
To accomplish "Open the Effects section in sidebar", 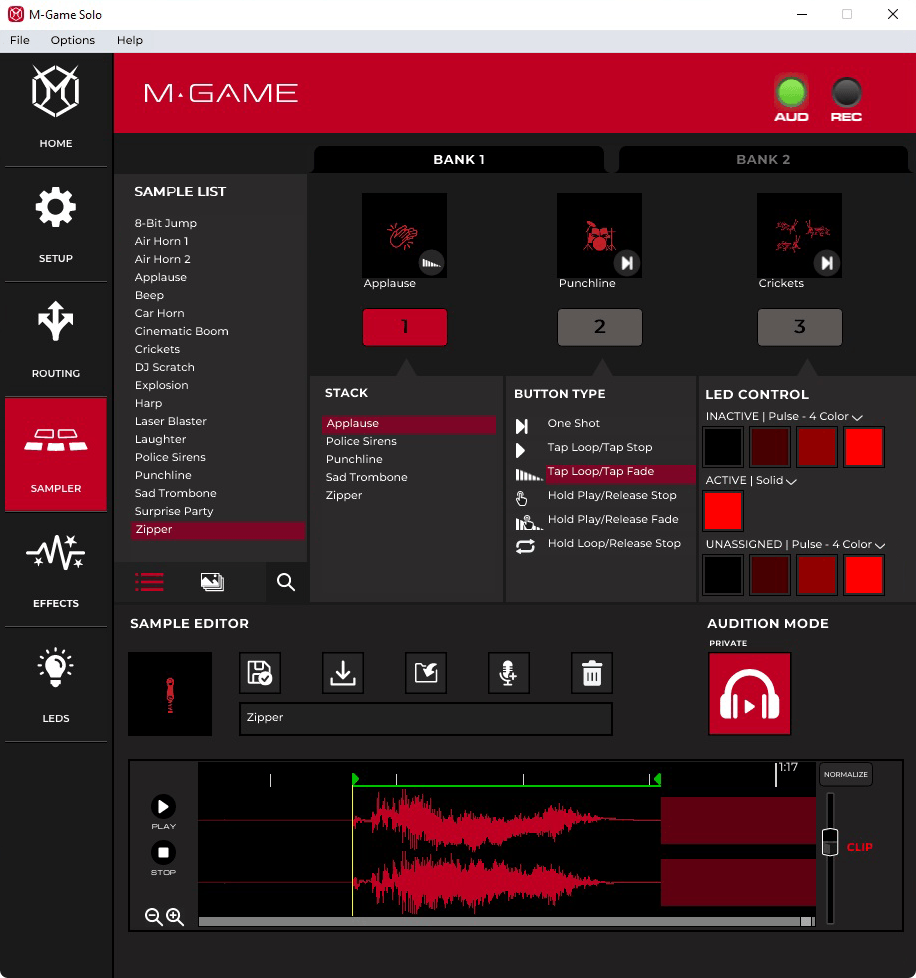I will 55,569.
